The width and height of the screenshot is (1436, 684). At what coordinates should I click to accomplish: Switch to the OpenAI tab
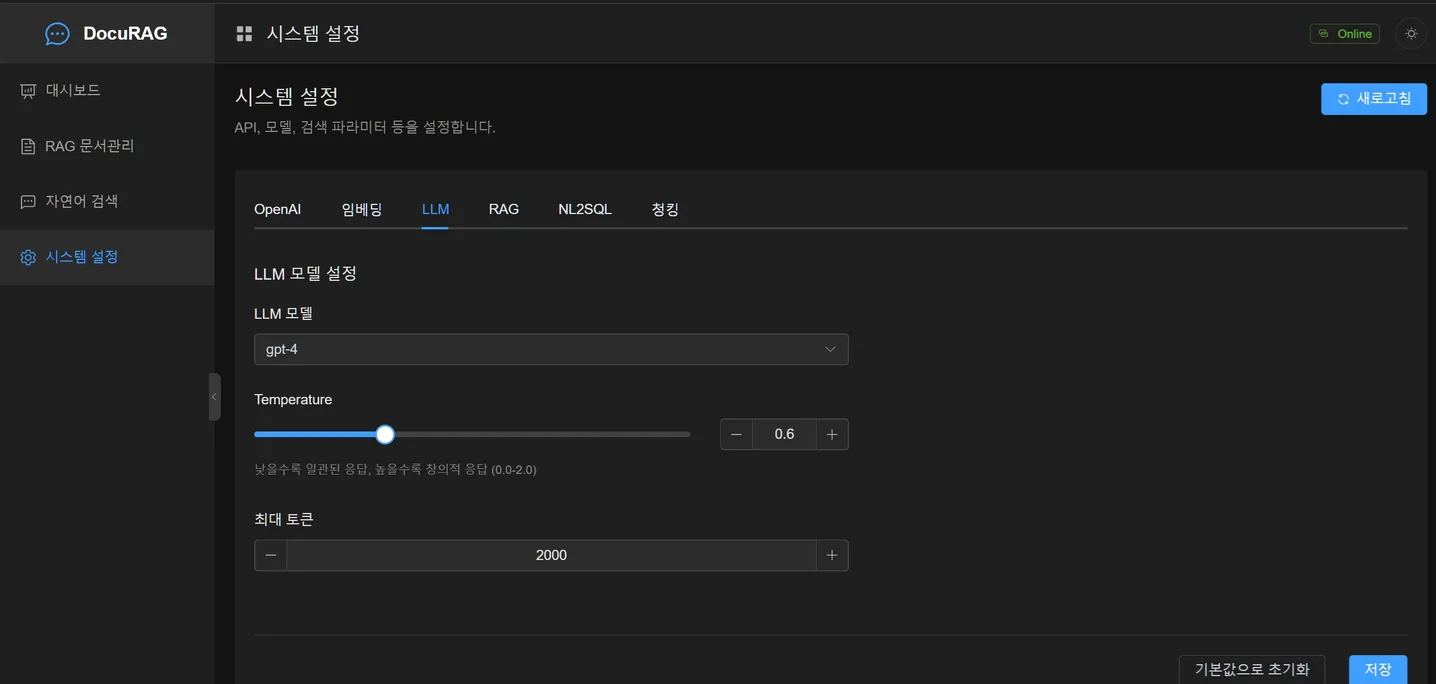(278, 209)
